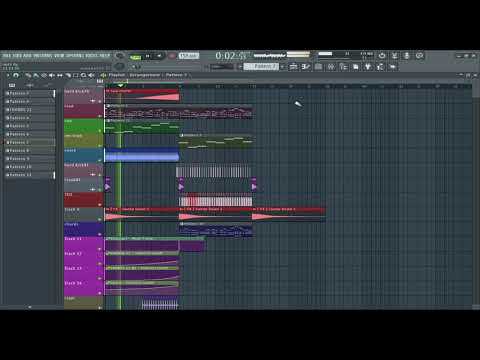Image resolution: width=480 pixels, height=360 pixels.
Task: Open the OPTIONS menu
Action: coord(74,56)
